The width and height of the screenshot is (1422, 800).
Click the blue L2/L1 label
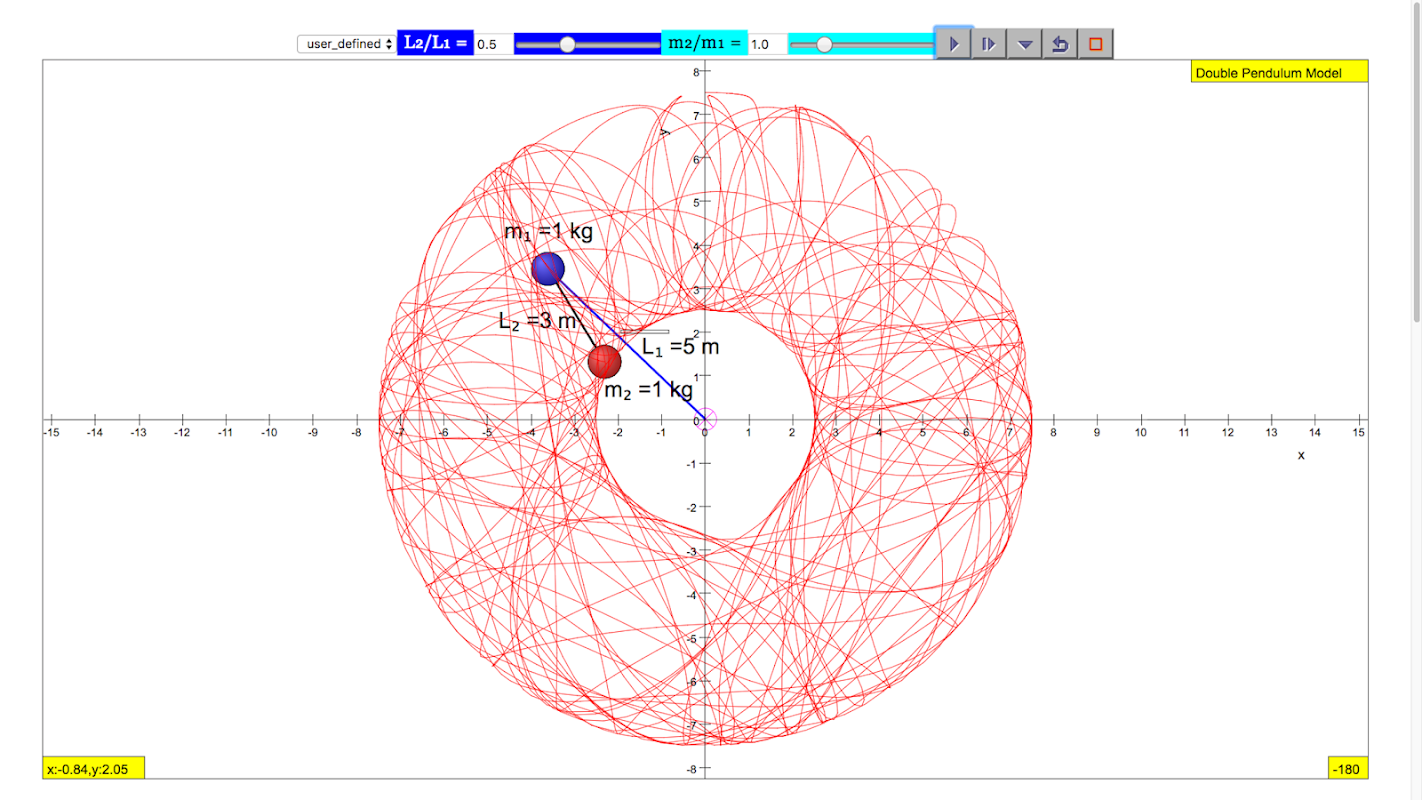coord(435,43)
